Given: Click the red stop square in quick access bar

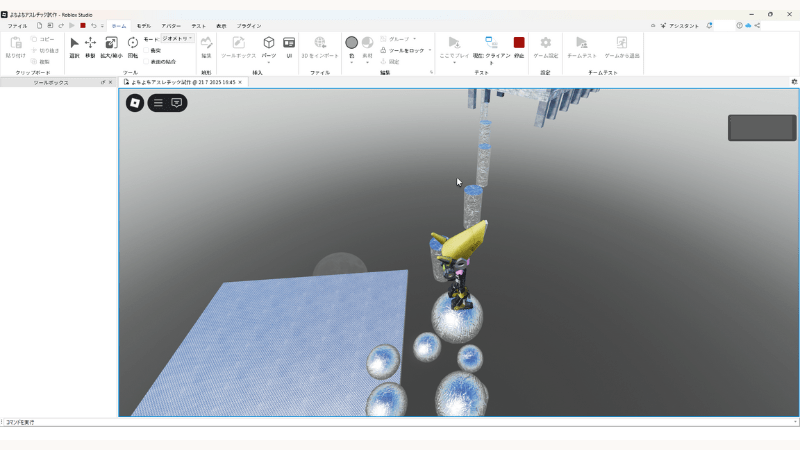Looking at the screenshot, I should click(x=83, y=26).
